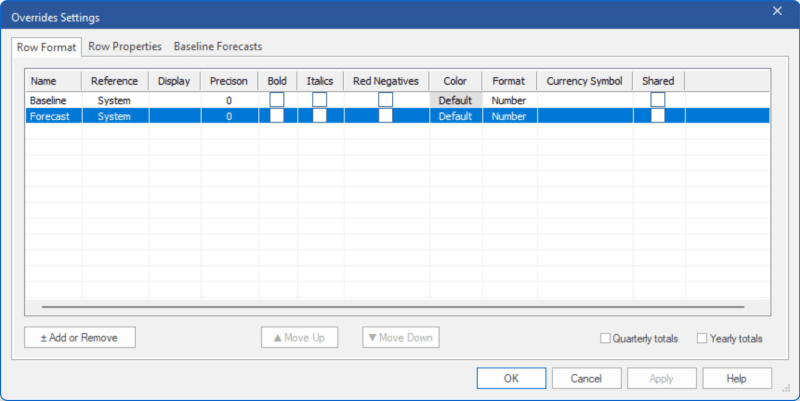Open the Default color cell for Baseline
Screen dimensions: 800x401
point(456,100)
